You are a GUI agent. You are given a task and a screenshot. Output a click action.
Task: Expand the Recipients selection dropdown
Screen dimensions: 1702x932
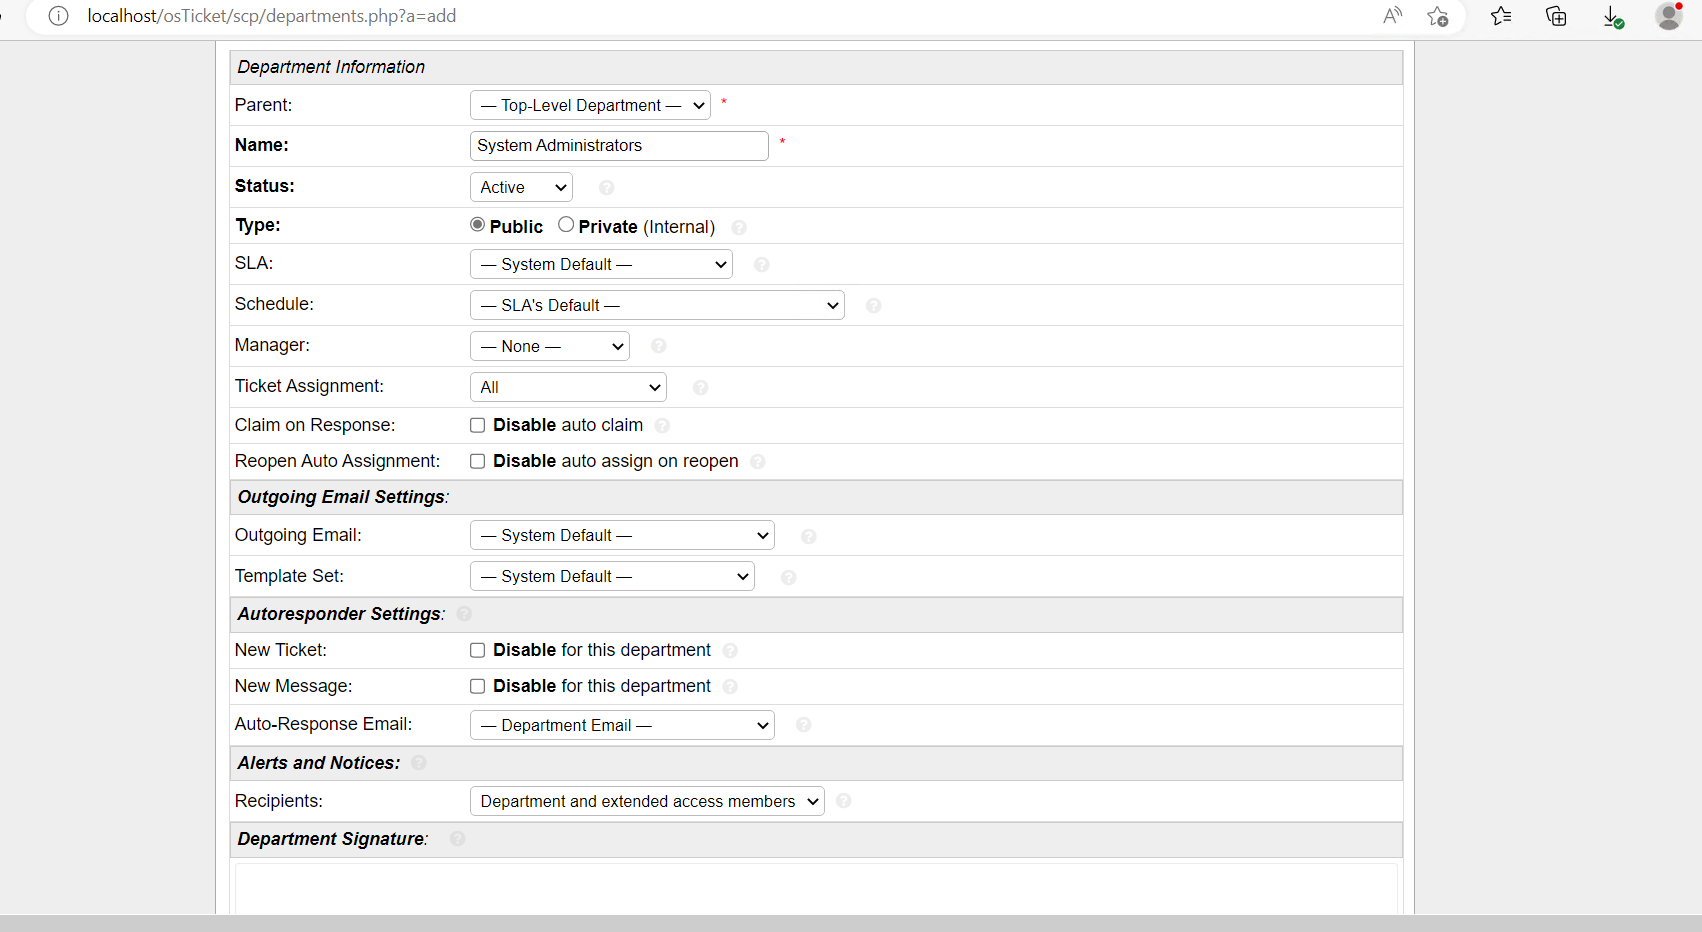[646, 801]
